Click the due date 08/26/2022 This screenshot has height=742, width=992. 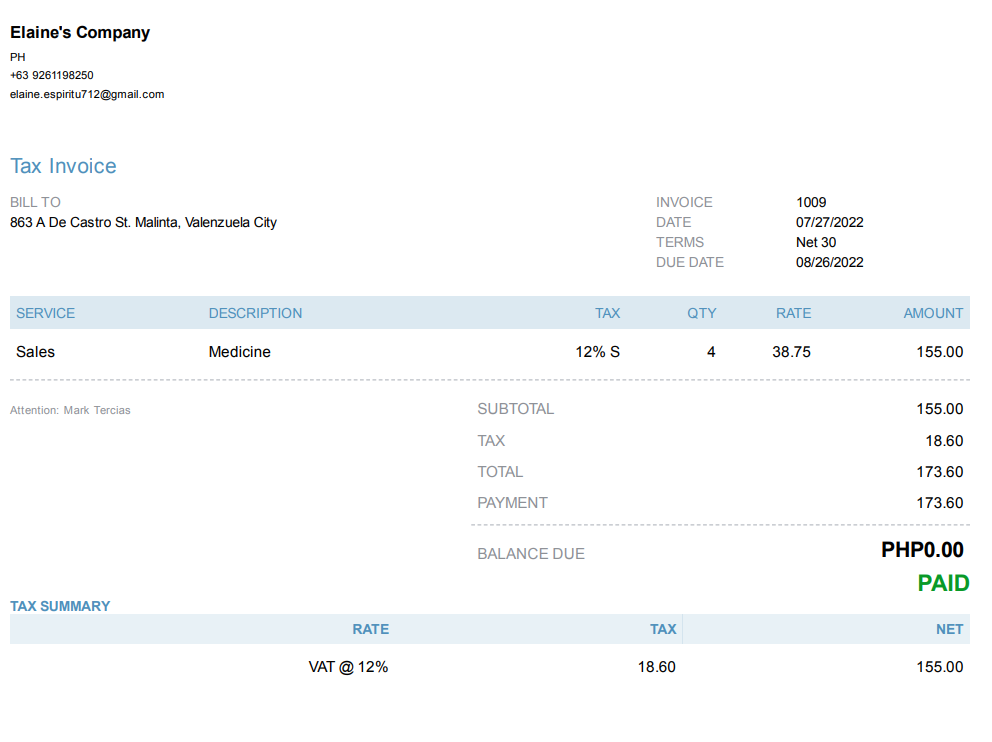829,262
